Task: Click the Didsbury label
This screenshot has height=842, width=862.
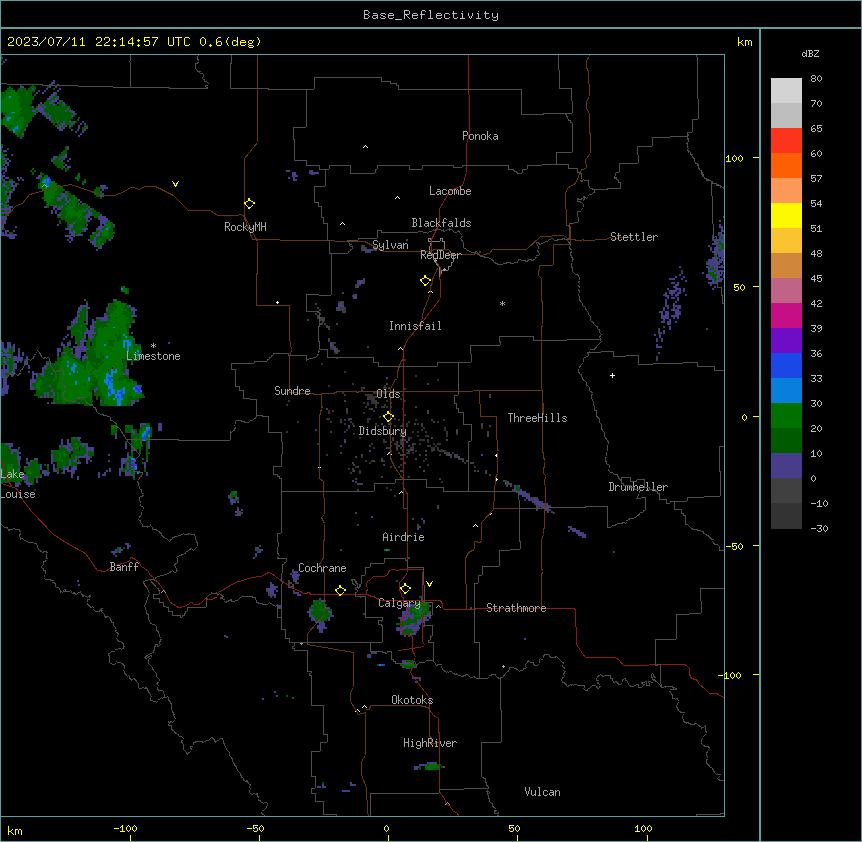Action: (383, 431)
